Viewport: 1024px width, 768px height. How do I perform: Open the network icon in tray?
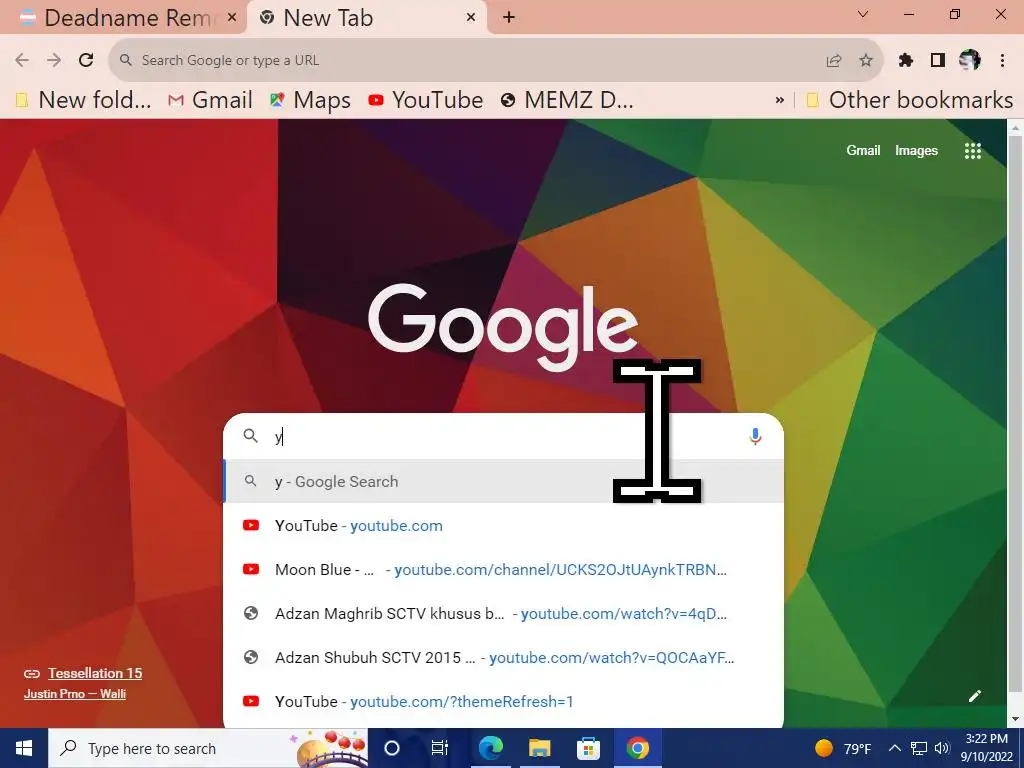point(919,748)
